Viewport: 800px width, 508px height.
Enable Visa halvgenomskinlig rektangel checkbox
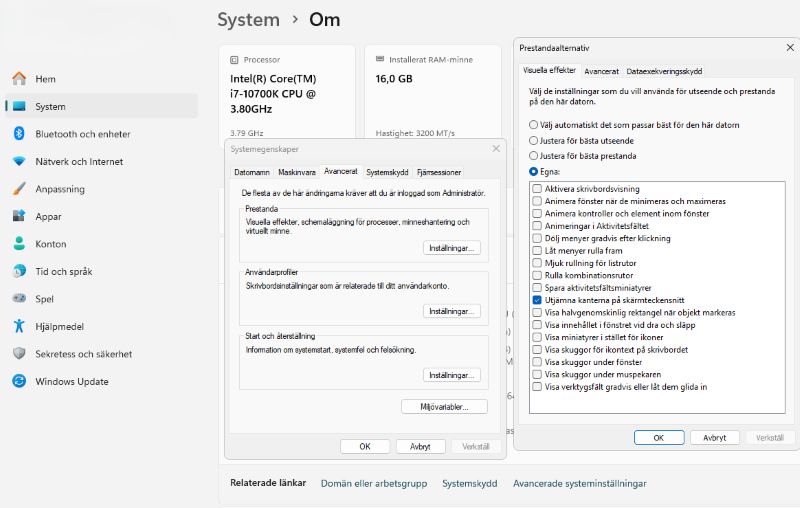(537, 313)
